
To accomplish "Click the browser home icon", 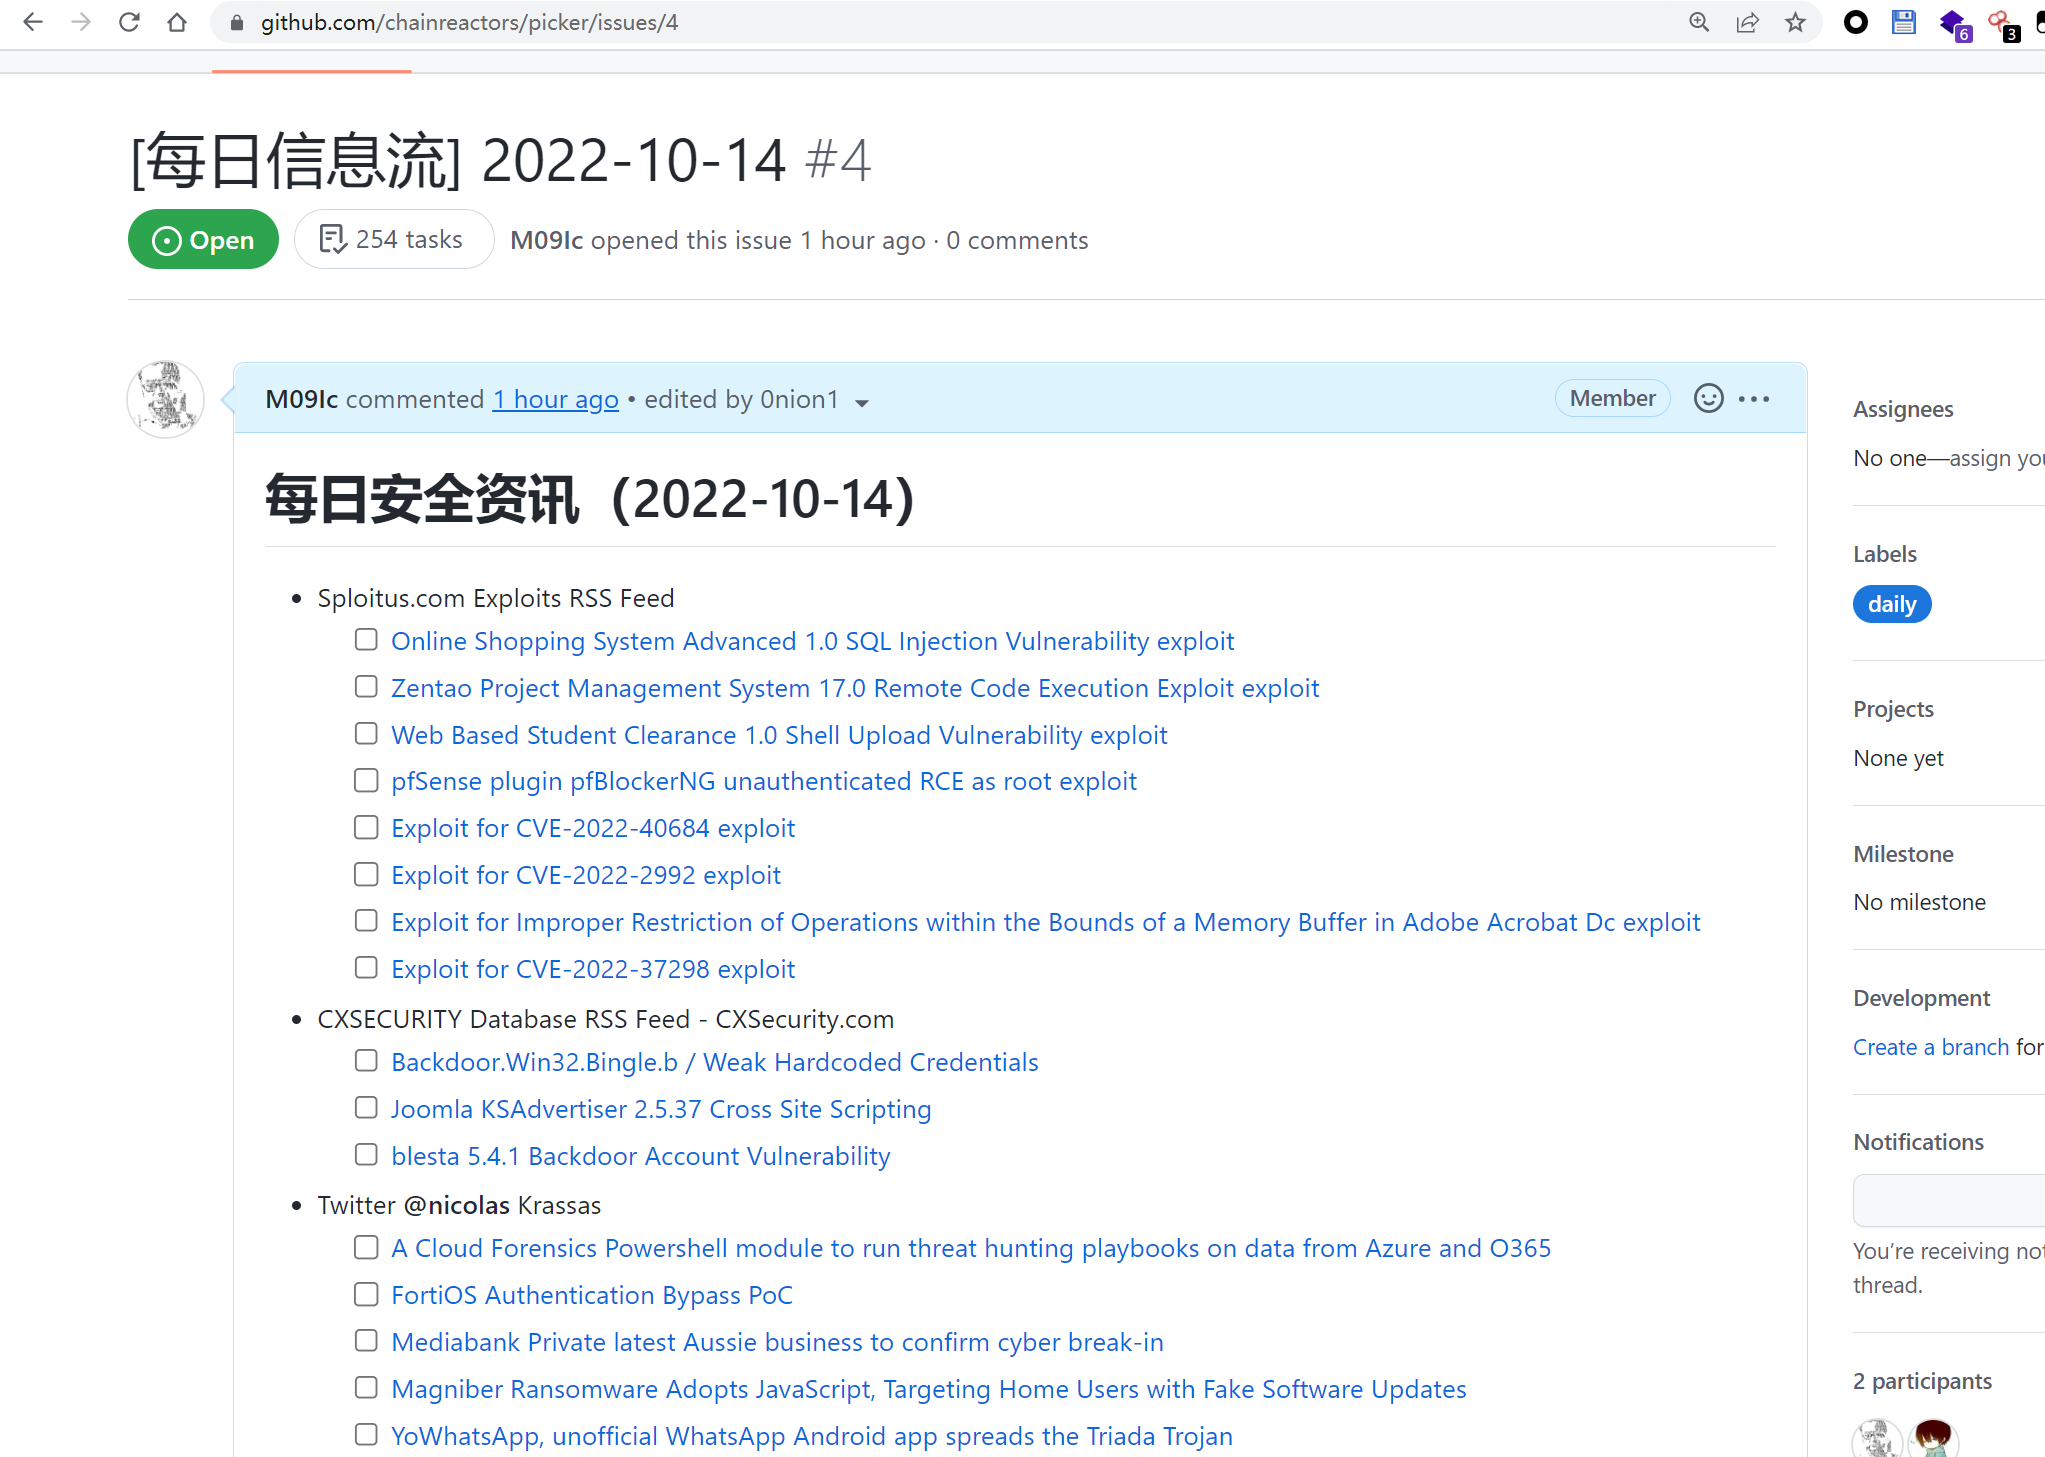I will [177, 22].
